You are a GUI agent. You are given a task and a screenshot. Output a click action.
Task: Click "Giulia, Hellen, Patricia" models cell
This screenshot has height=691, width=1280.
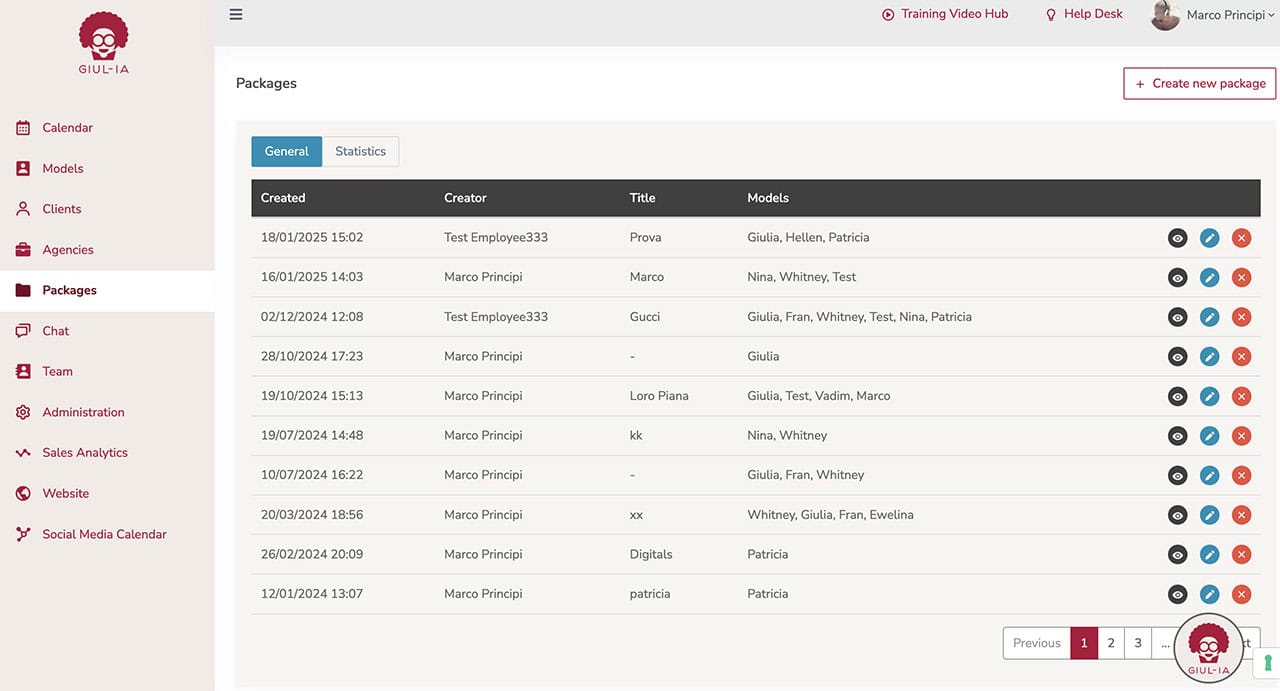click(808, 238)
